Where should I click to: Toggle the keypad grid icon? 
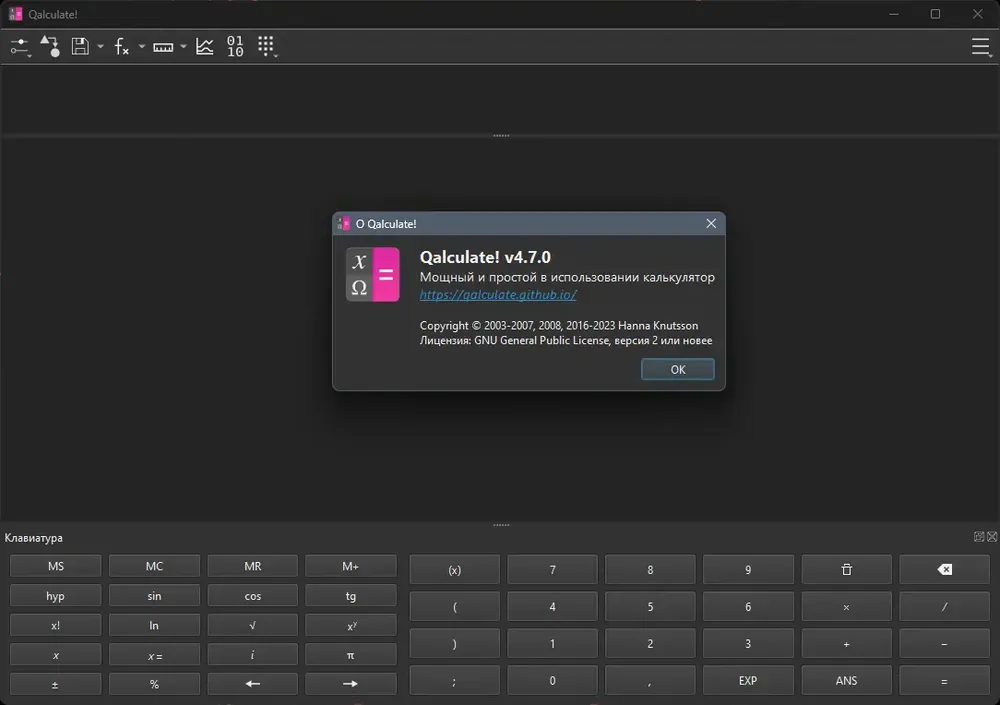pos(267,47)
